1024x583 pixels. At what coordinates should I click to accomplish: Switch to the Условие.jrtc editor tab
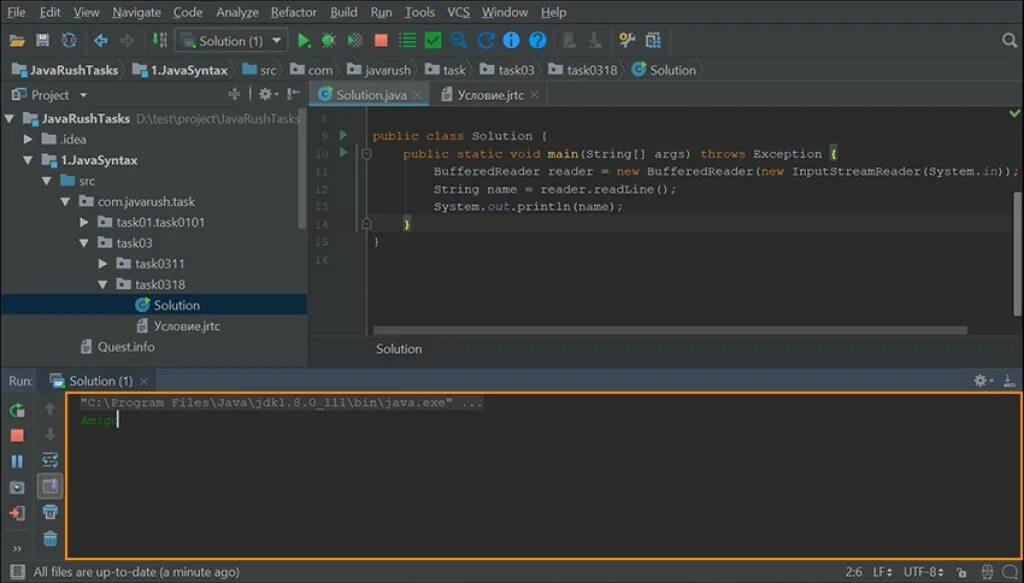pyautogui.click(x=490, y=95)
